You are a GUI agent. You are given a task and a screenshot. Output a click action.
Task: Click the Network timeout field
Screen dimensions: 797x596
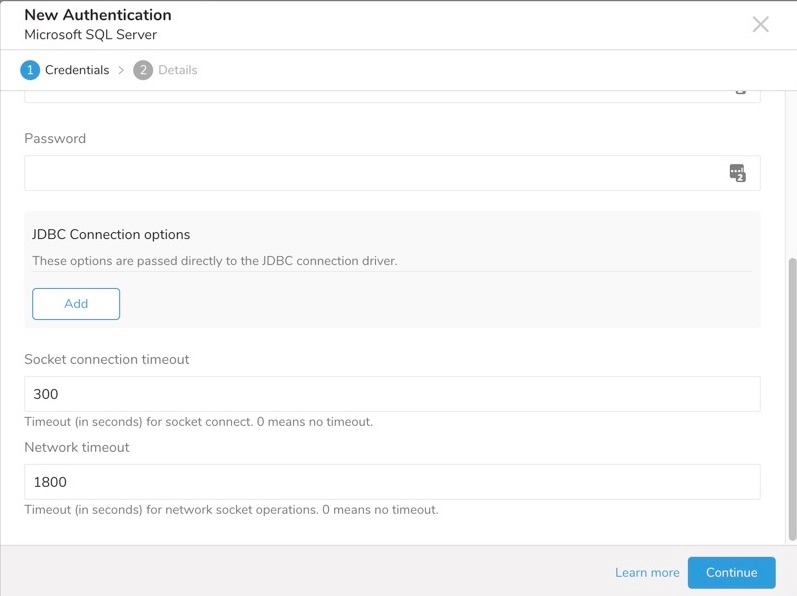392,482
